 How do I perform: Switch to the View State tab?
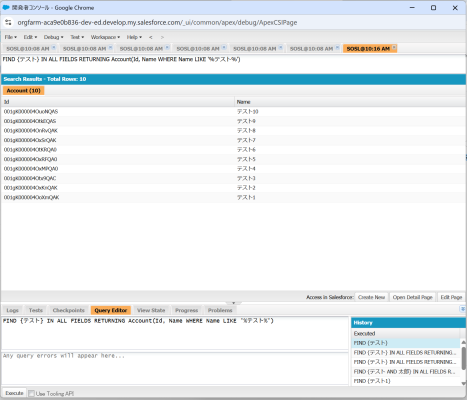click(x=151, y=310)
